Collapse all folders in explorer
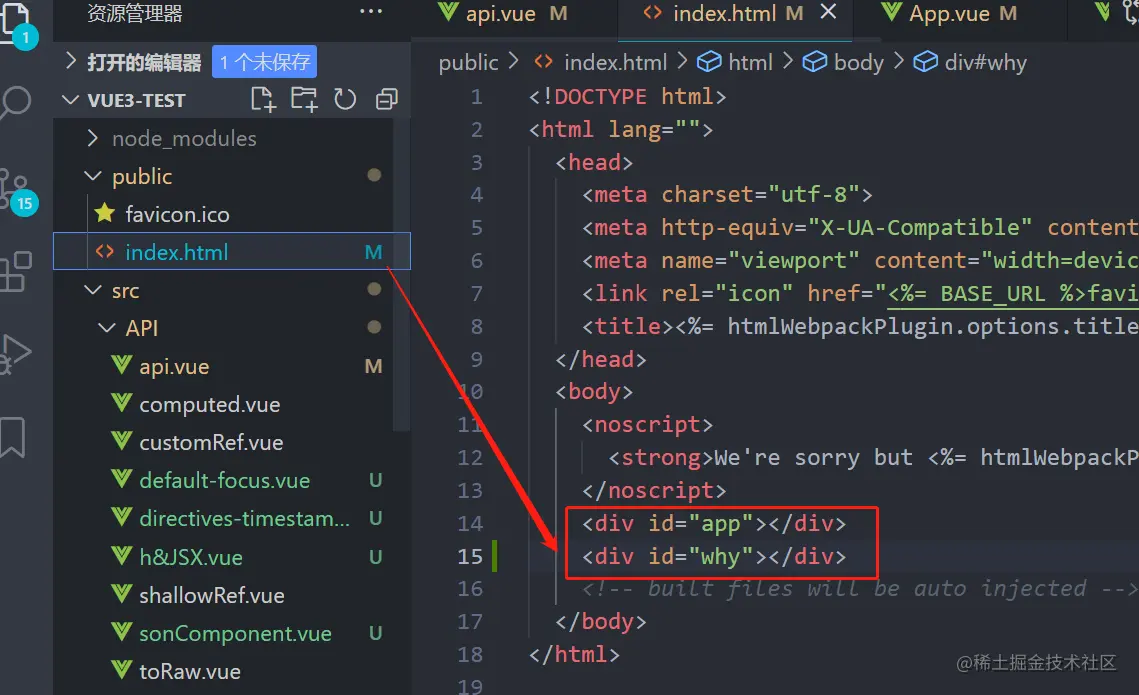The image size is (1139, 695). 386,99
